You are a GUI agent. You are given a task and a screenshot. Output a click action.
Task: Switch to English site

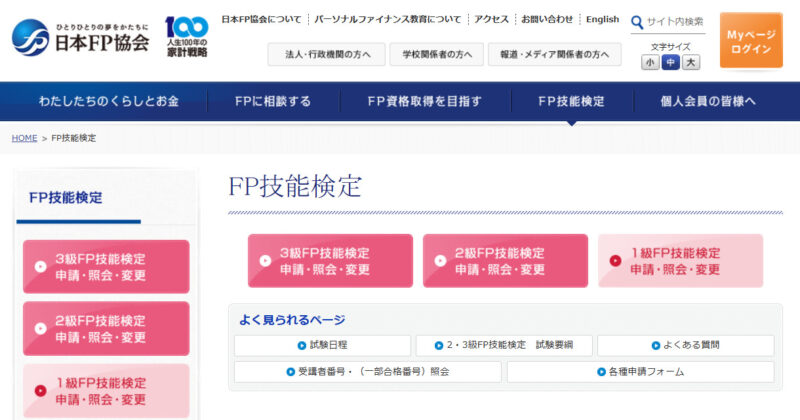tap(603, 19)
